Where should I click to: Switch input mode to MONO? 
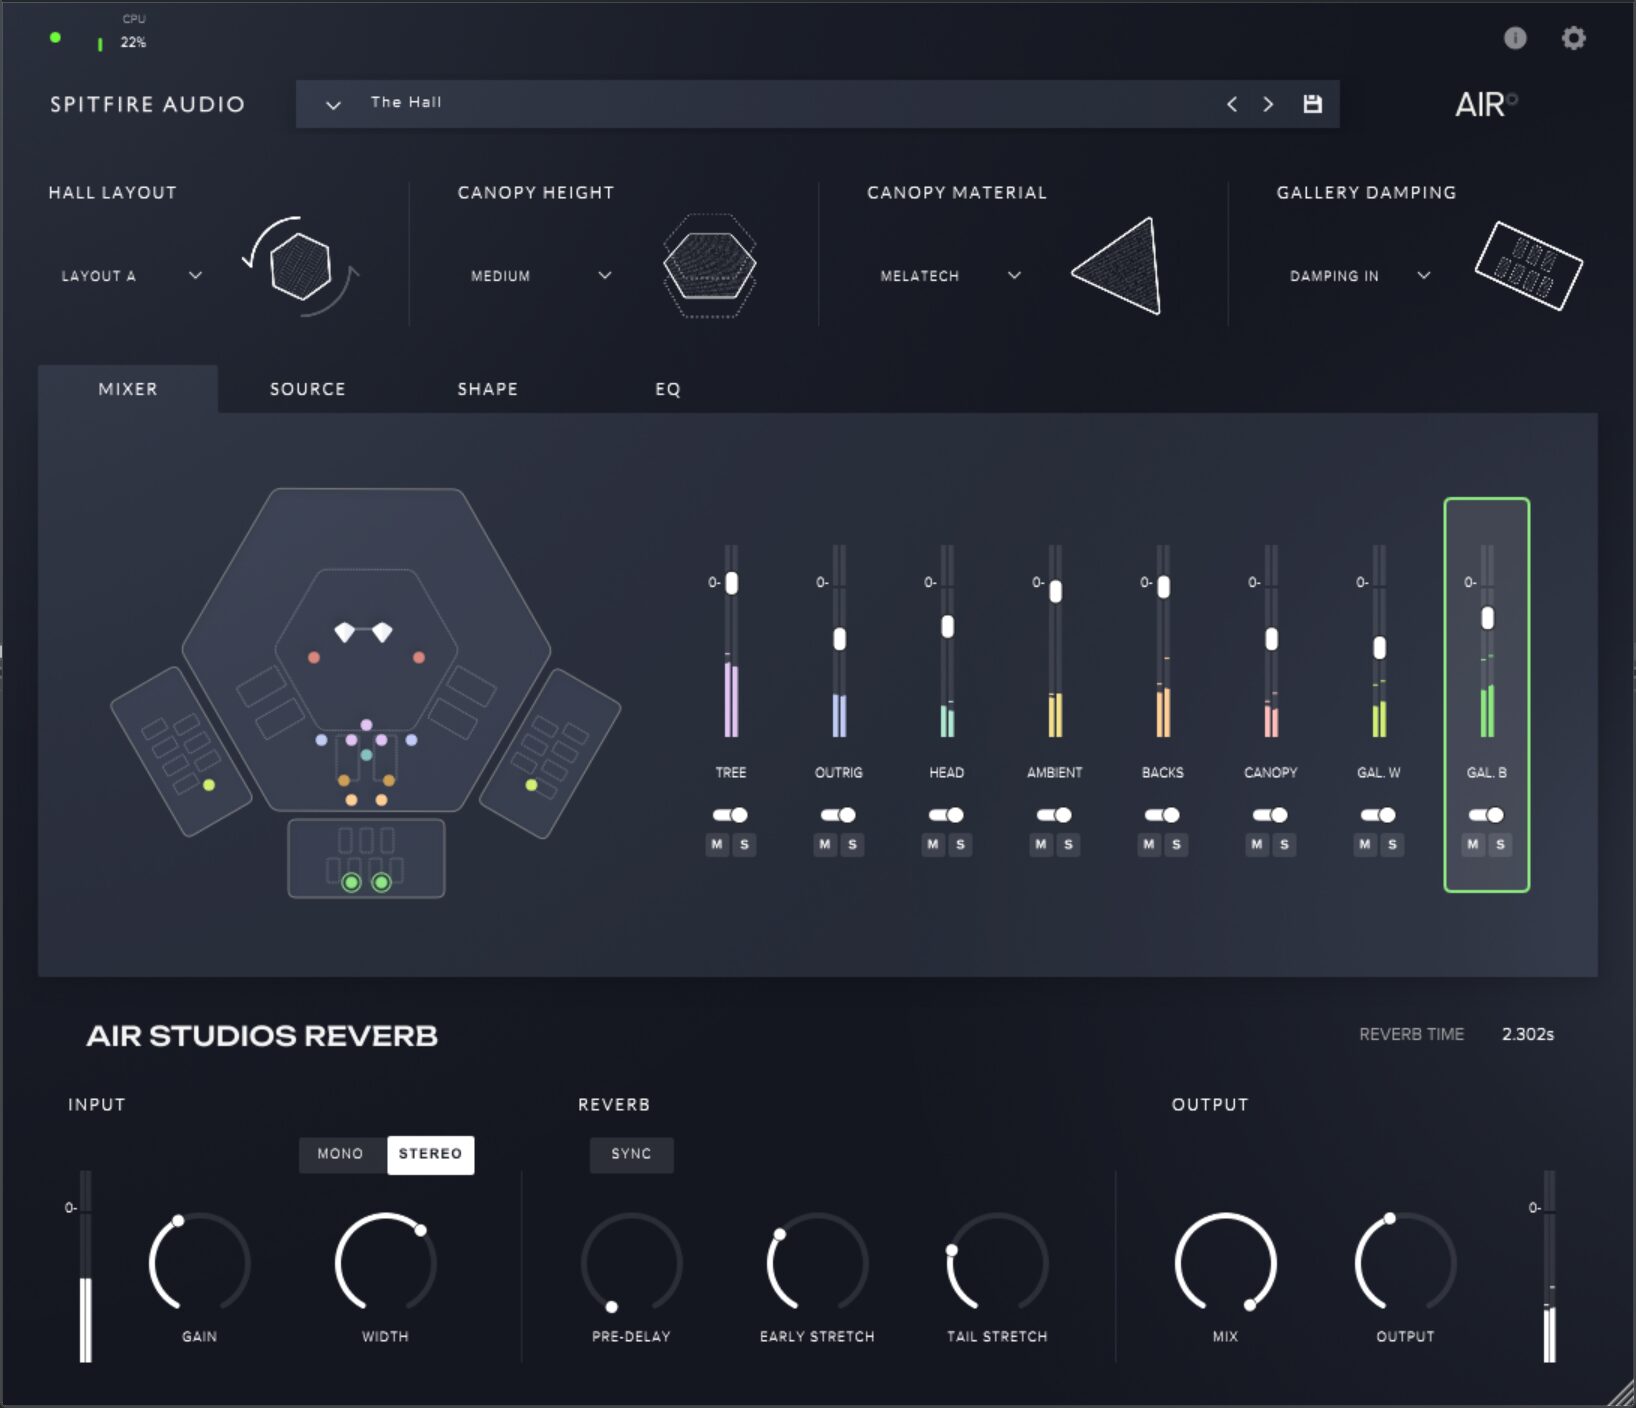[341, 1154]
